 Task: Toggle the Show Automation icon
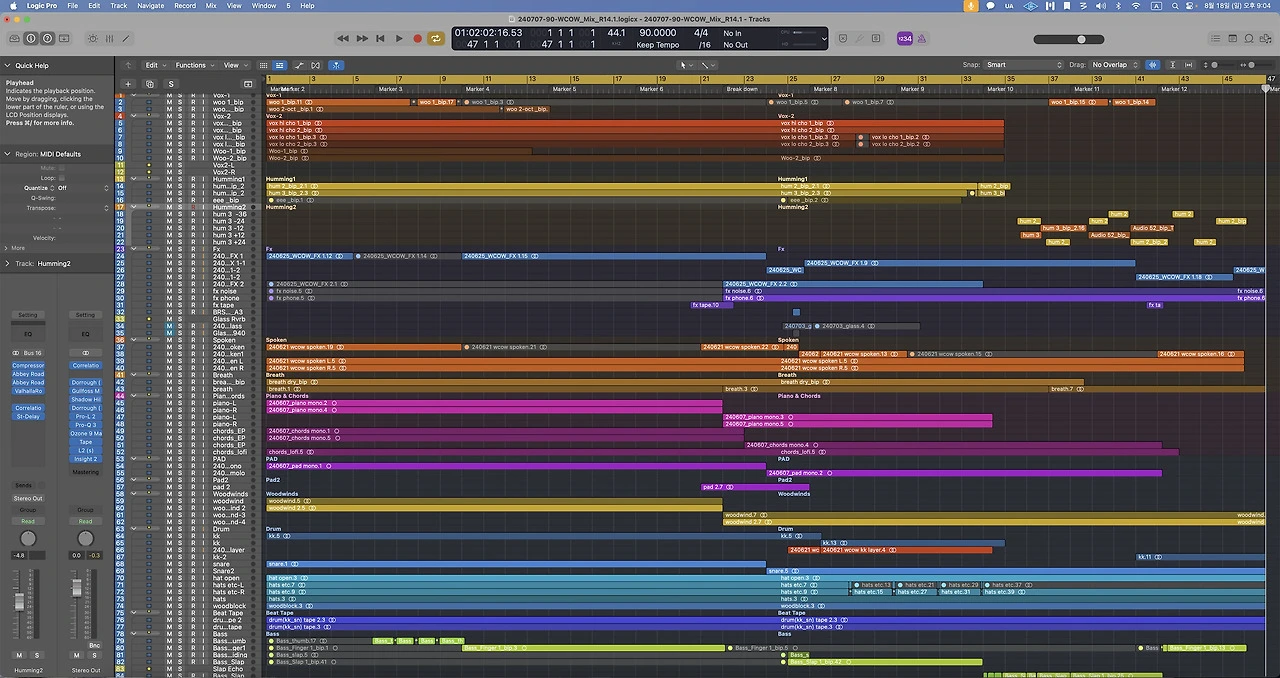pyautogui.click(x=299, y=65)
